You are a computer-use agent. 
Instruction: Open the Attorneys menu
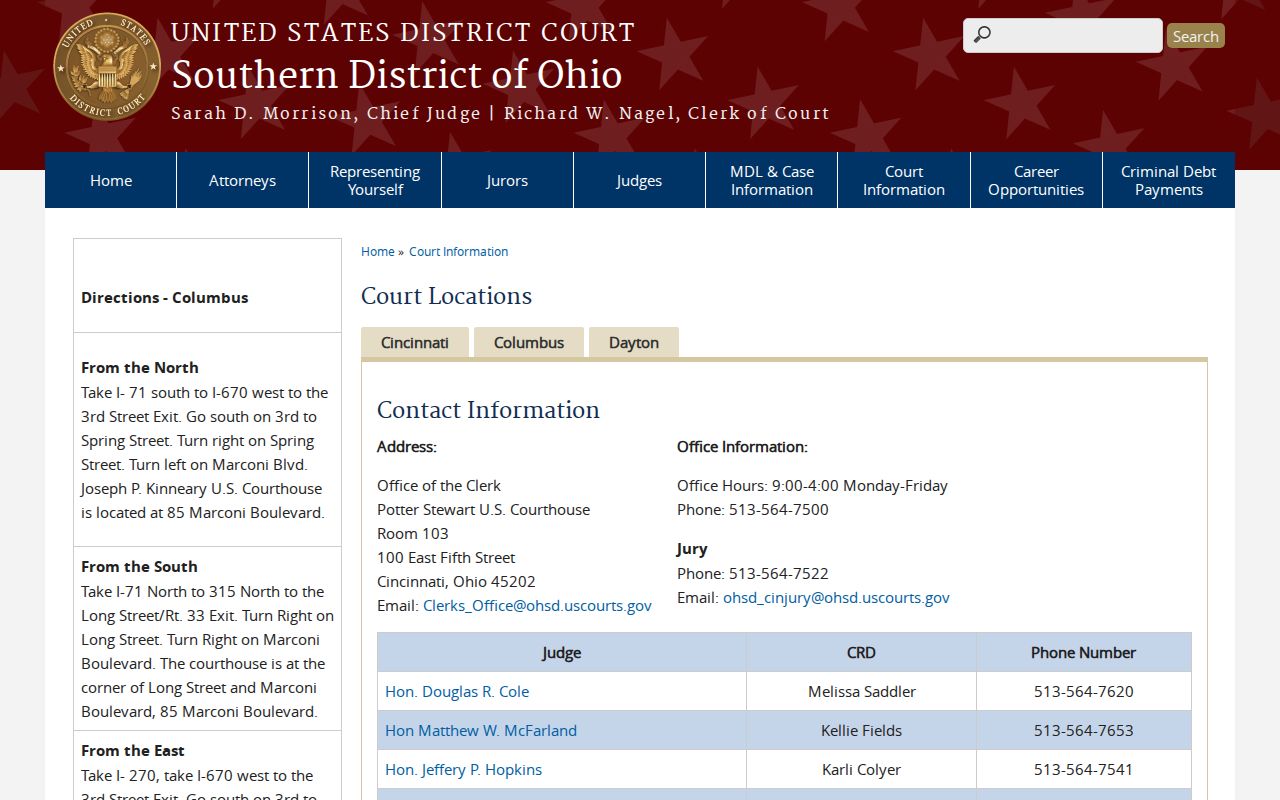coord(243,180)
